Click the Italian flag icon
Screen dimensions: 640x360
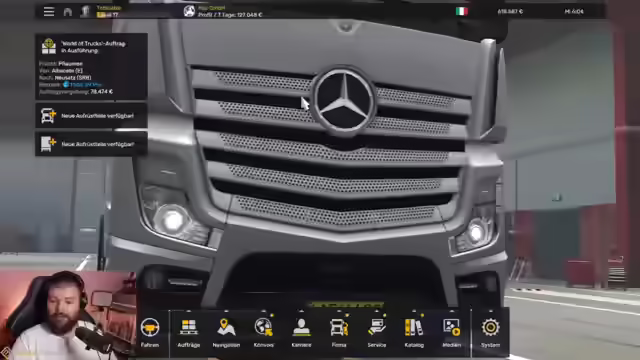point(462,11)
